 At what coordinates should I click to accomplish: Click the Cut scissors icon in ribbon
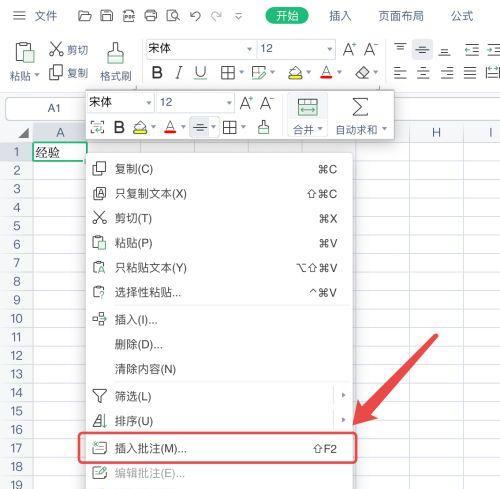tap(56, 49)
